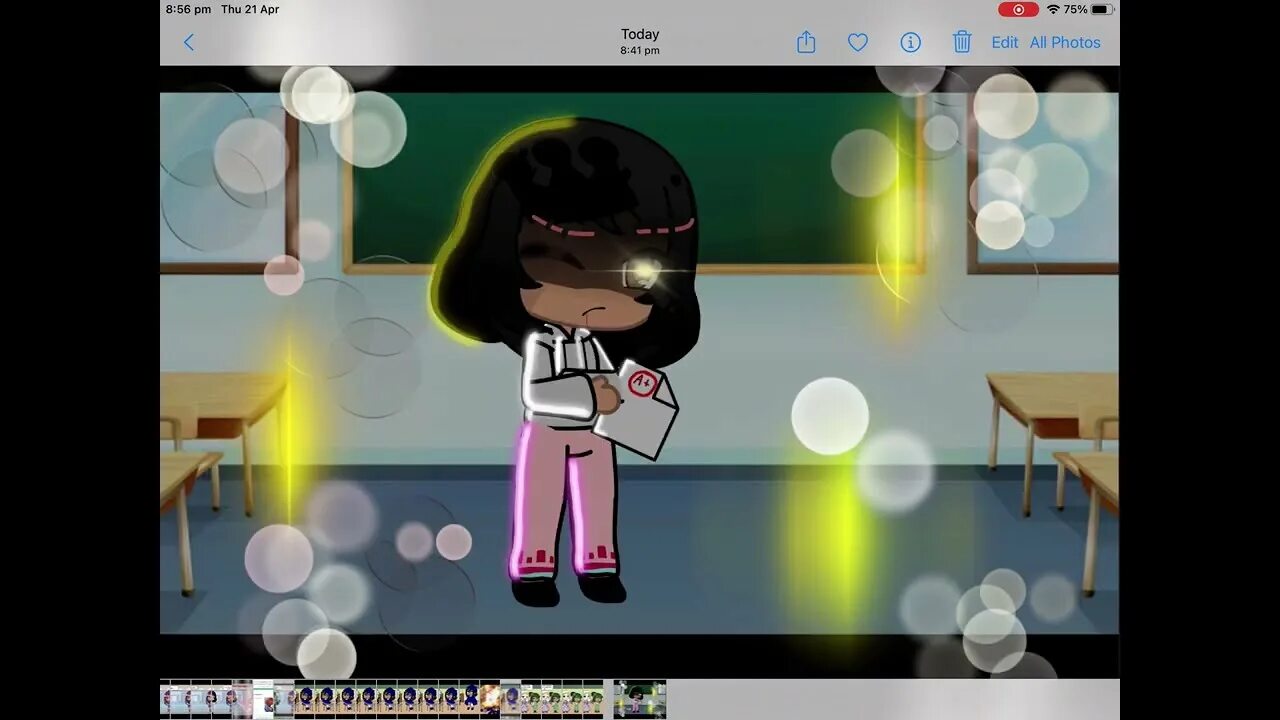Tap the Today 8:41 pm title
This screenshot has width=1280, height=720.
pos(640,41)
